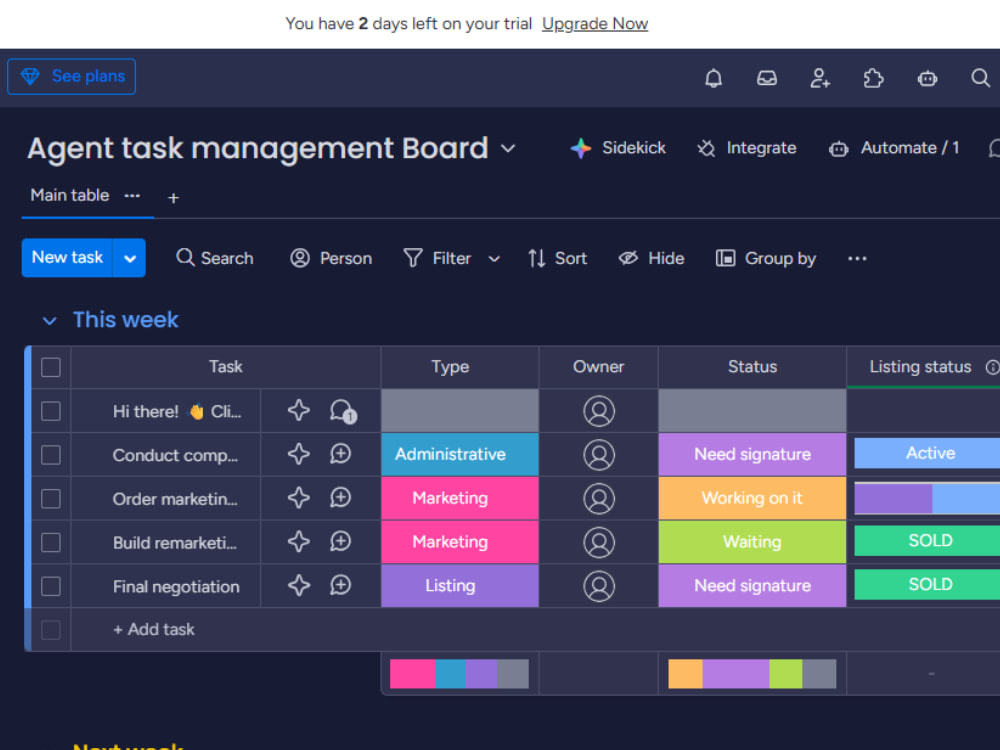Filter by Person
The height and width of the screenshot is (750, 1000).
point(331,258)
